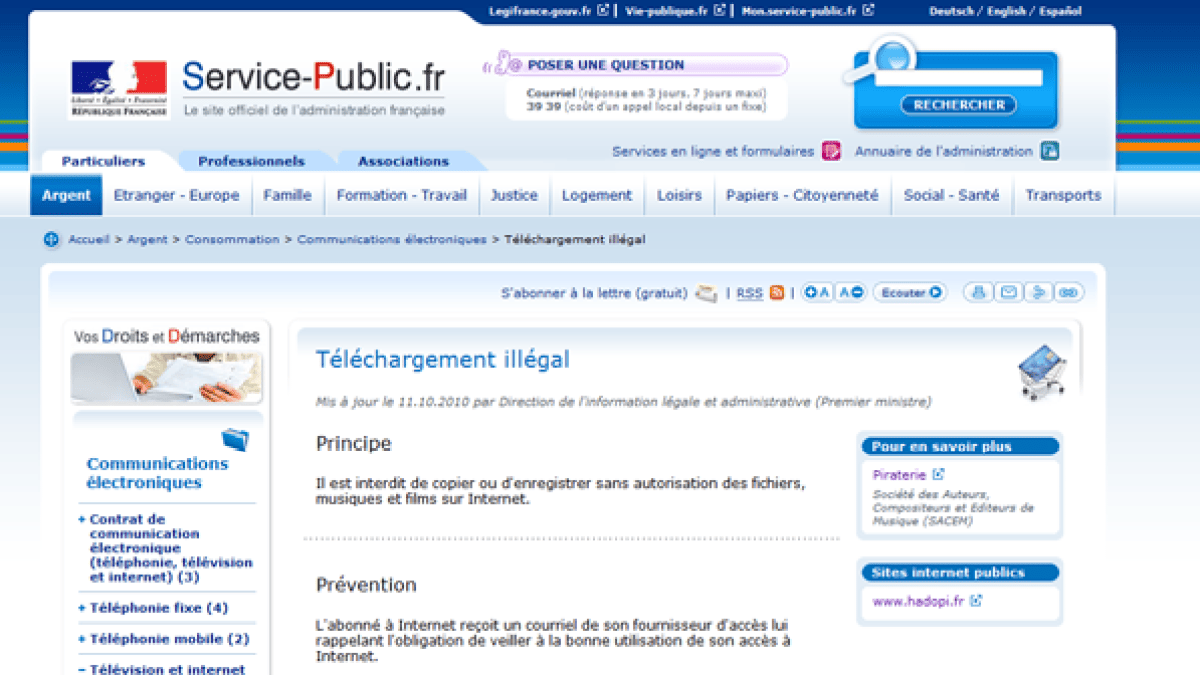1200x675 pixels.
Task: Click the RSS text link
Action: (750, 293)
